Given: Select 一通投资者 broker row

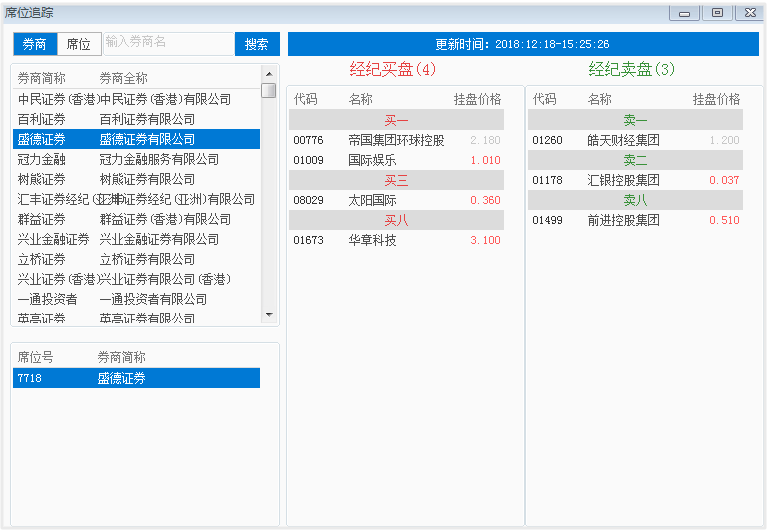Looking at the screenshot, I should tap(135, 299).
